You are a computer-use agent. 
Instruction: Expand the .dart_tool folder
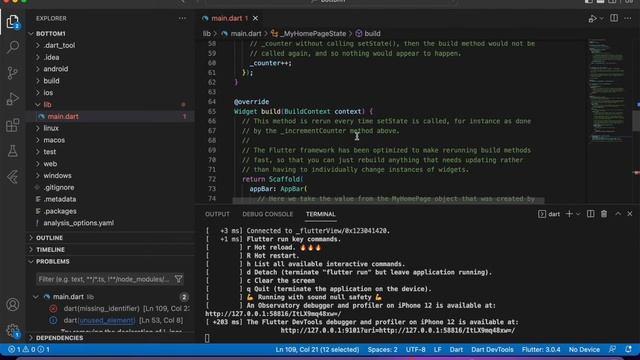pos(59,45)
